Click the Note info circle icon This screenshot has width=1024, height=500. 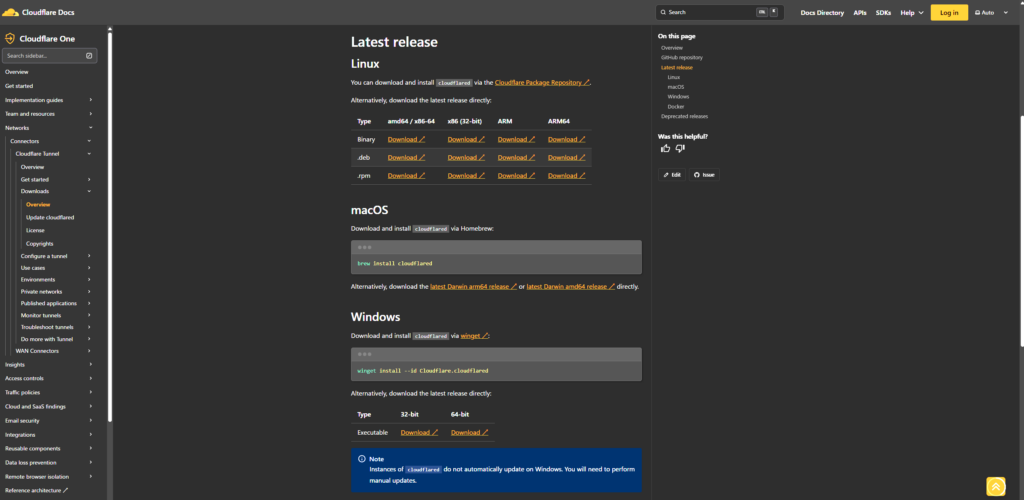[361, 459]
